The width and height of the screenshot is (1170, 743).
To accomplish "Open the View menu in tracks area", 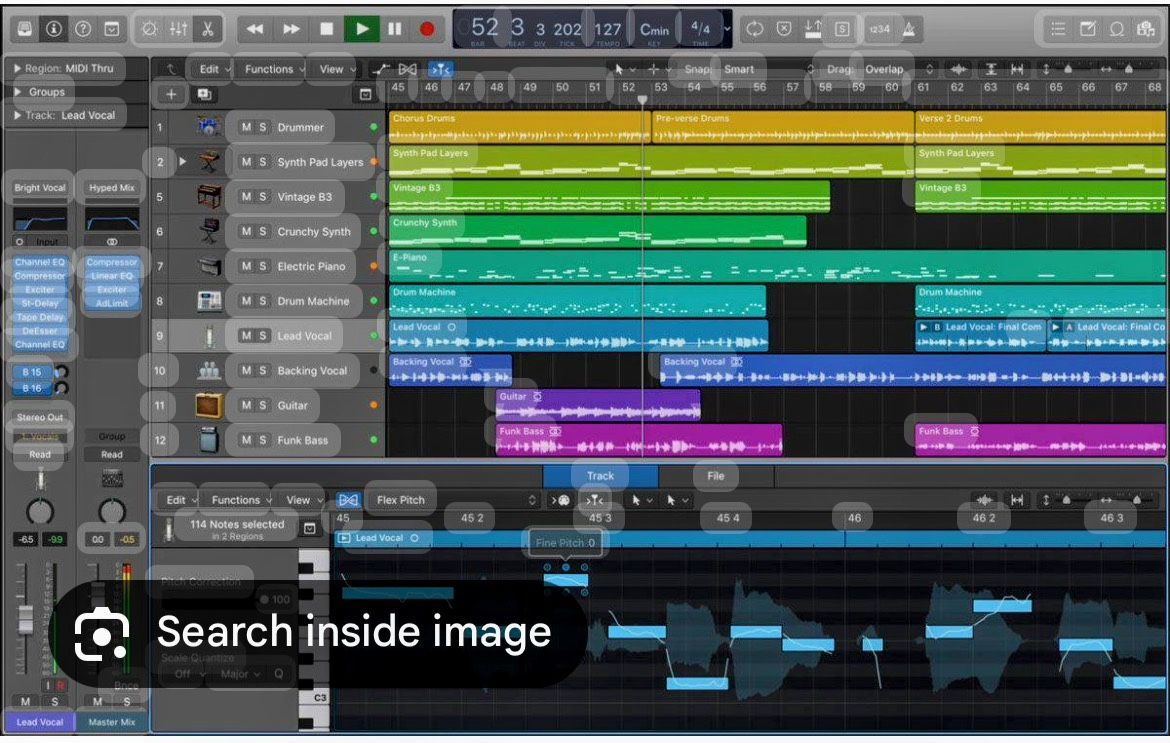I will coord(337,69).
